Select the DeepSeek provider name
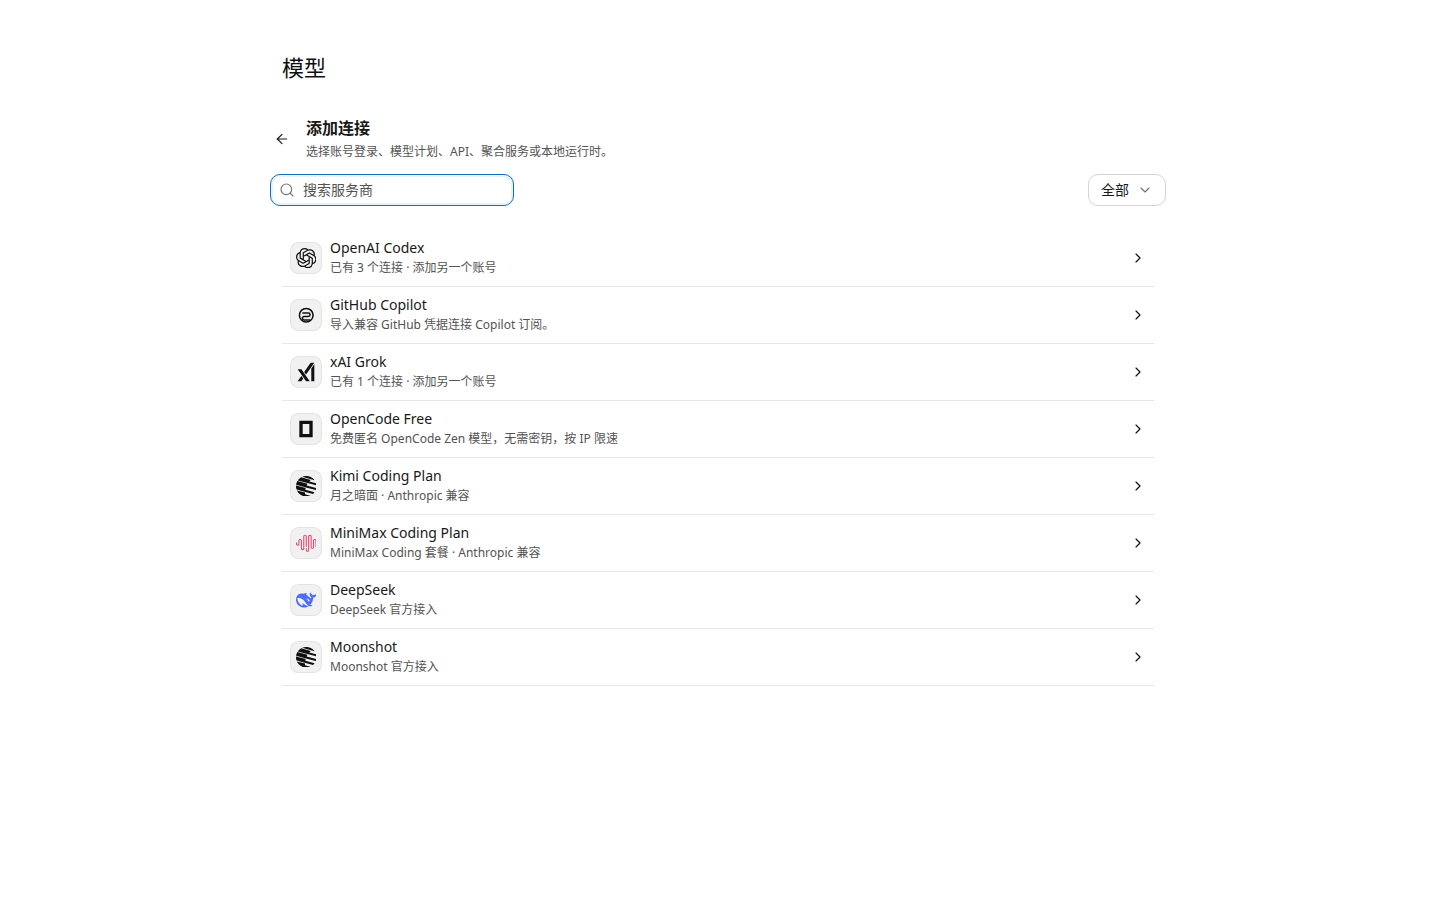 click(x=363, y=590)
